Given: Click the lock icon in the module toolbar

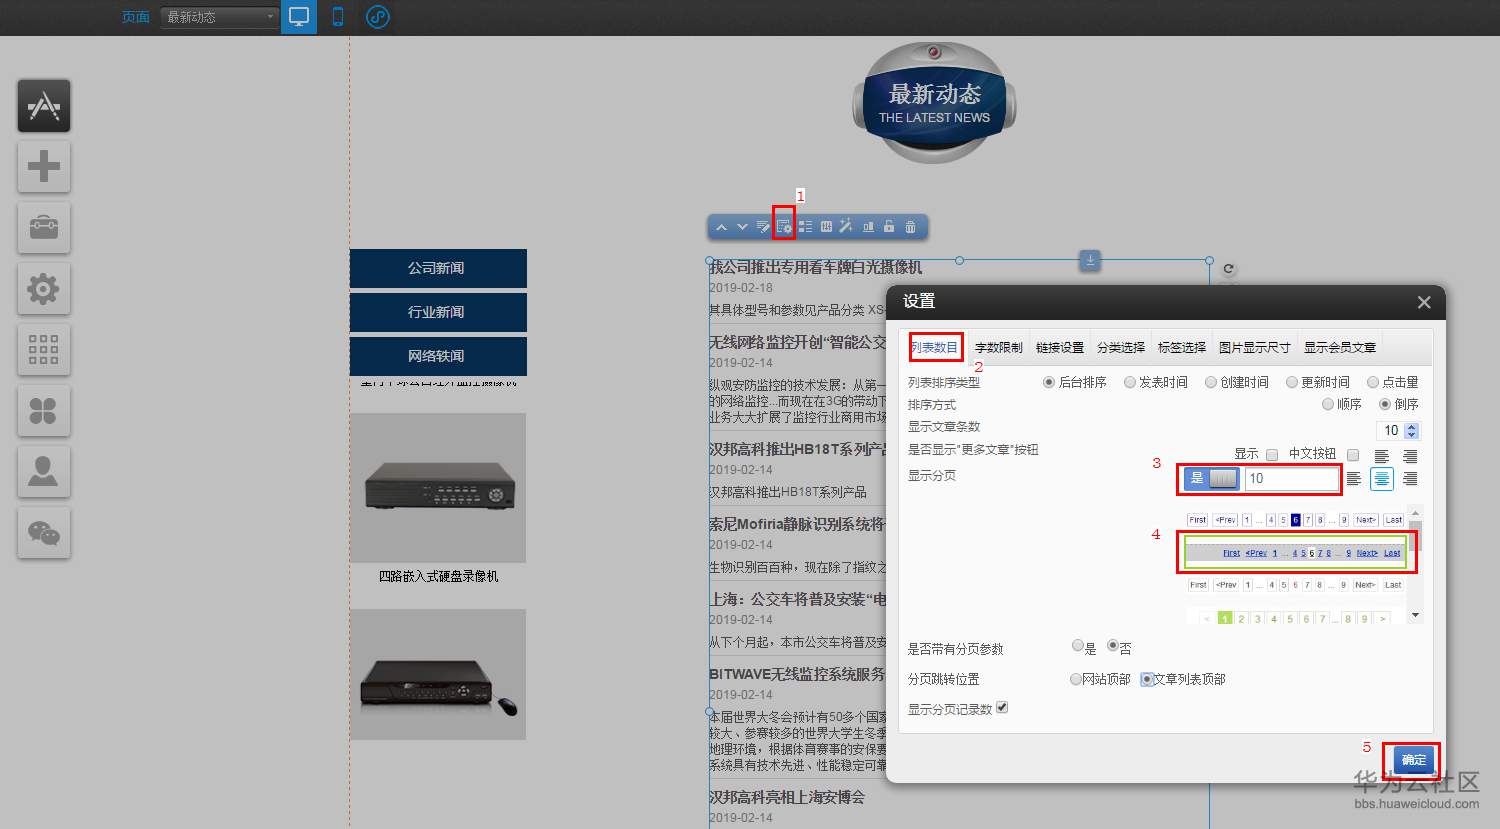Looking at the screenshot, I should [x=889, y=226].
